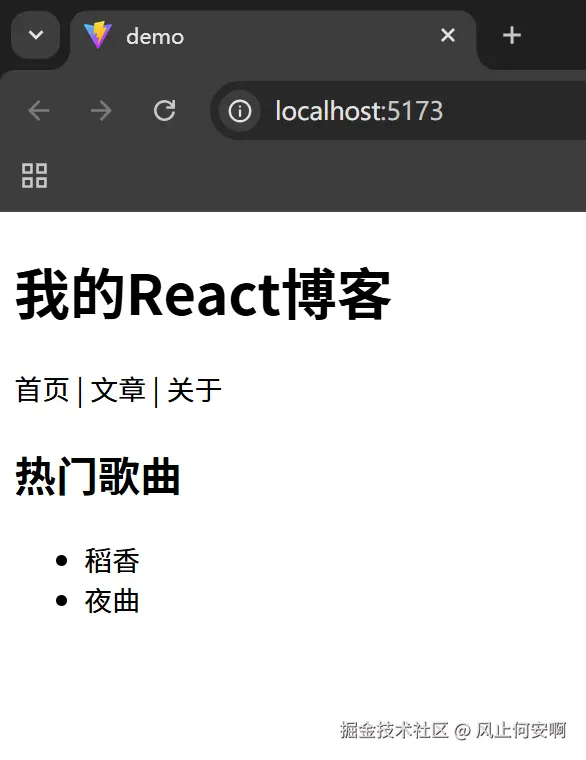The image size is (586, 760).
Task: Go forward to the next page
Action: (x=101, y=111)
